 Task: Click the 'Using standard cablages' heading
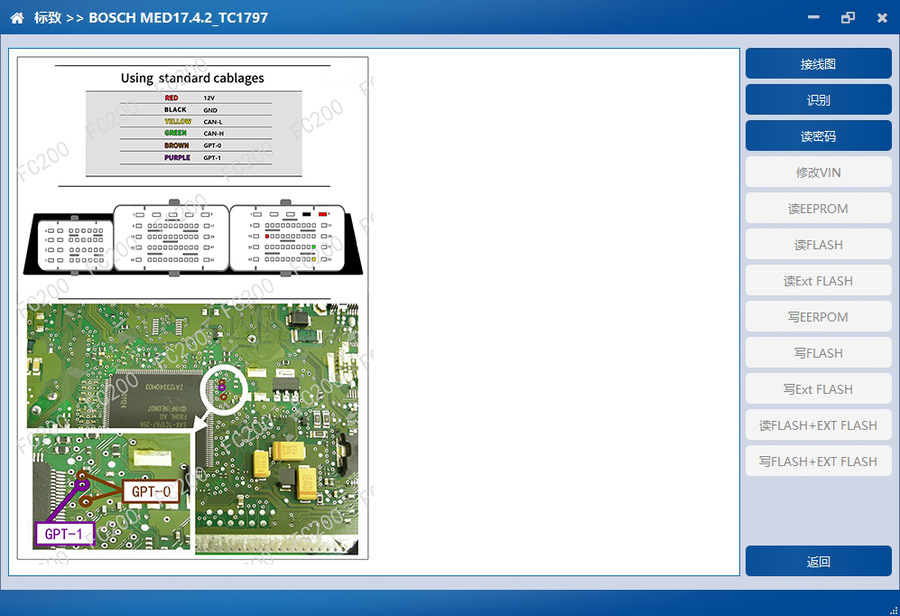[192, 78]
